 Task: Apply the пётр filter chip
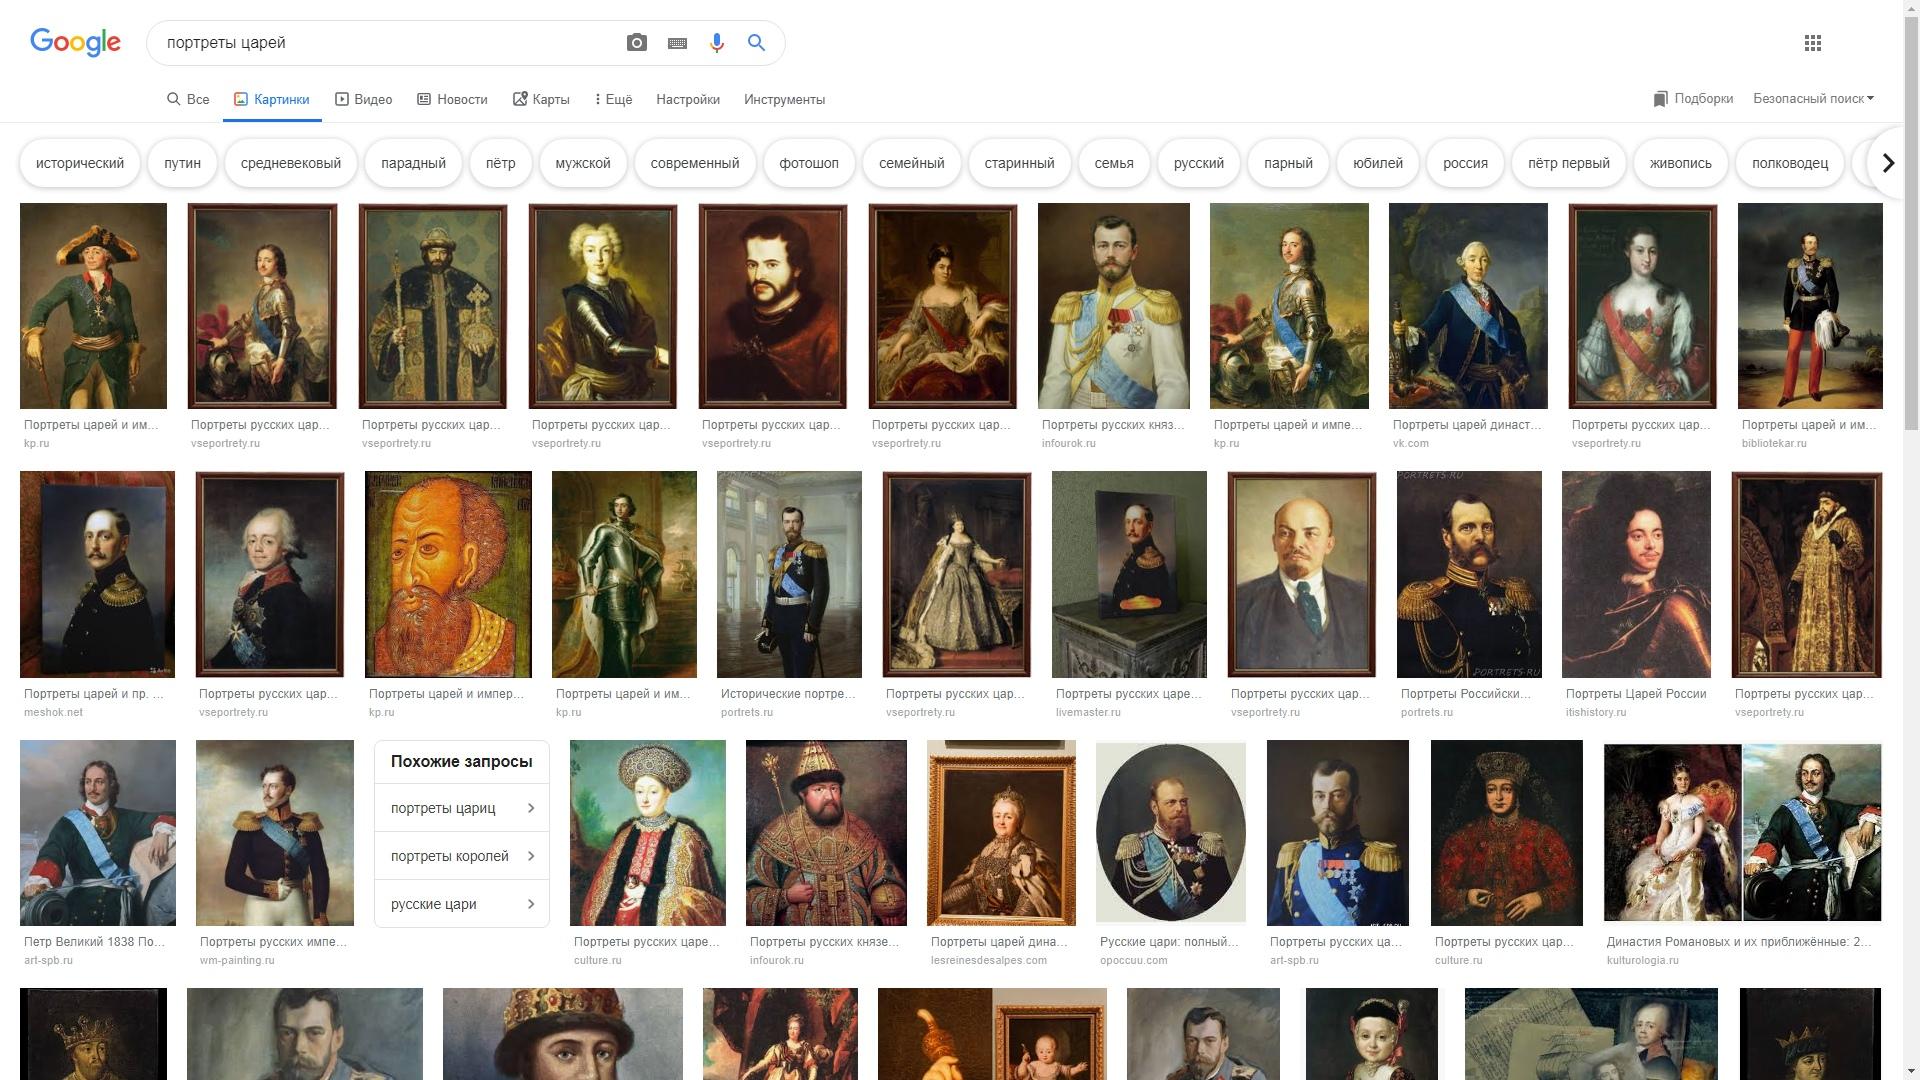(500, 163)
